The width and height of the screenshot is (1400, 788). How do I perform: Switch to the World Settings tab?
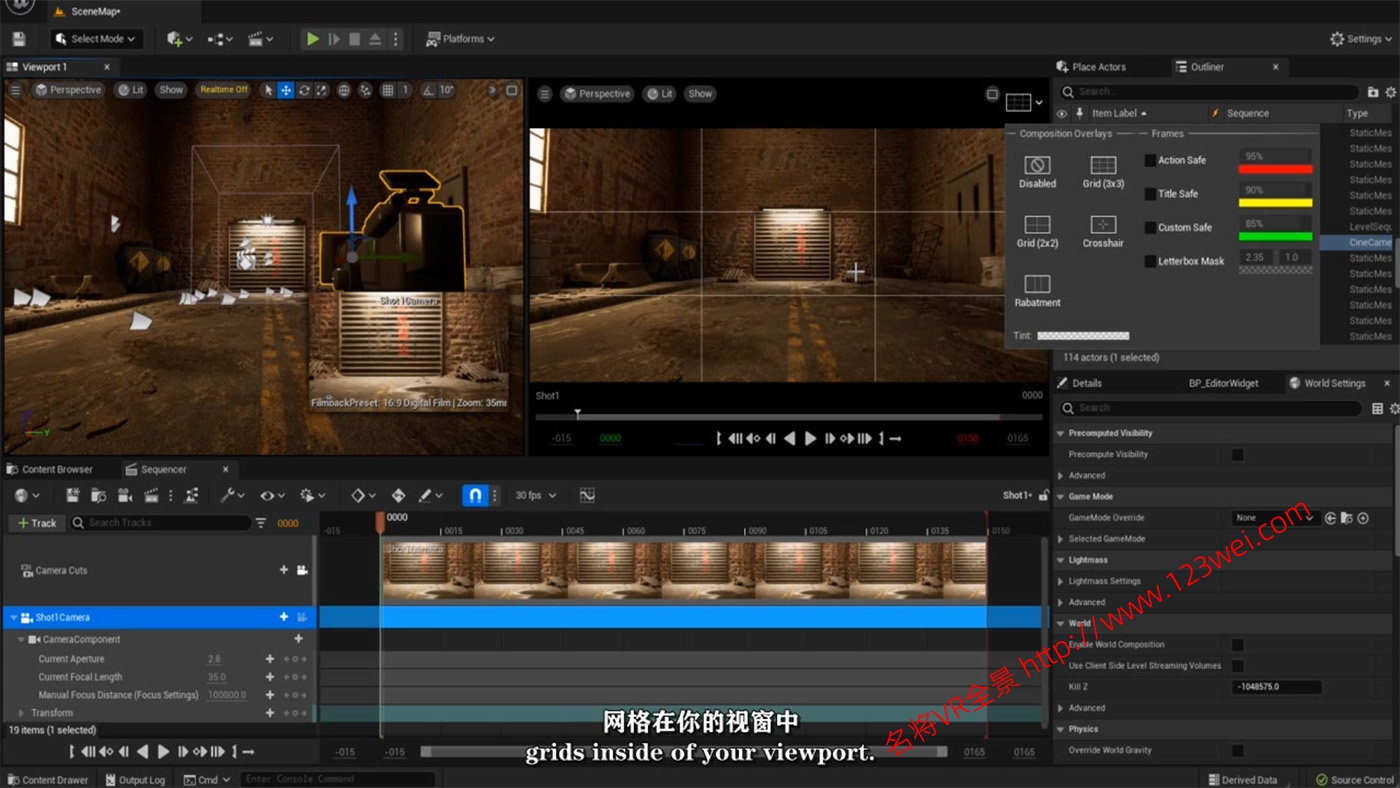(1333, 383)
